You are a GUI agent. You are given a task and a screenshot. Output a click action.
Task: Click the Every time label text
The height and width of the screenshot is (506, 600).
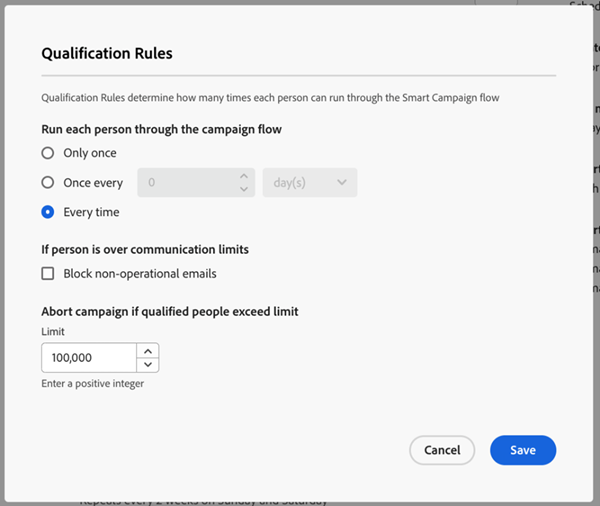[91, 212]
